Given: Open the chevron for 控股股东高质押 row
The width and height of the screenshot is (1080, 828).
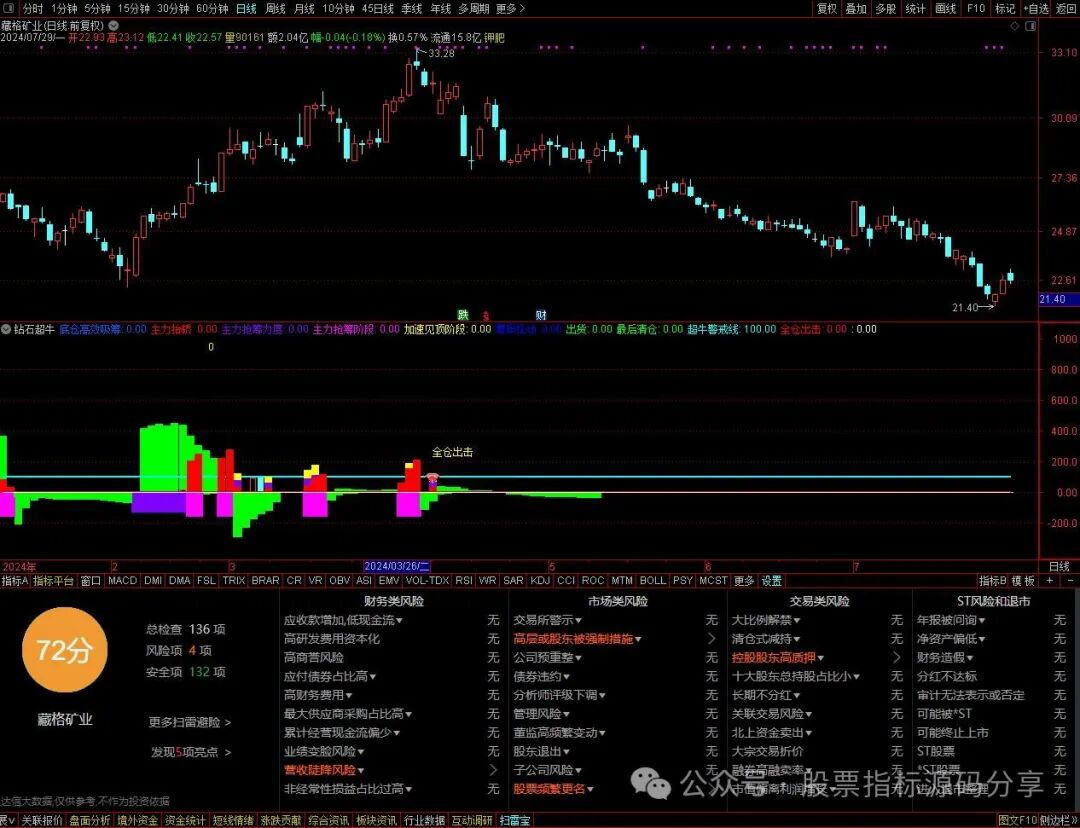Looking at the screenshot, I should tap(897, 658).
